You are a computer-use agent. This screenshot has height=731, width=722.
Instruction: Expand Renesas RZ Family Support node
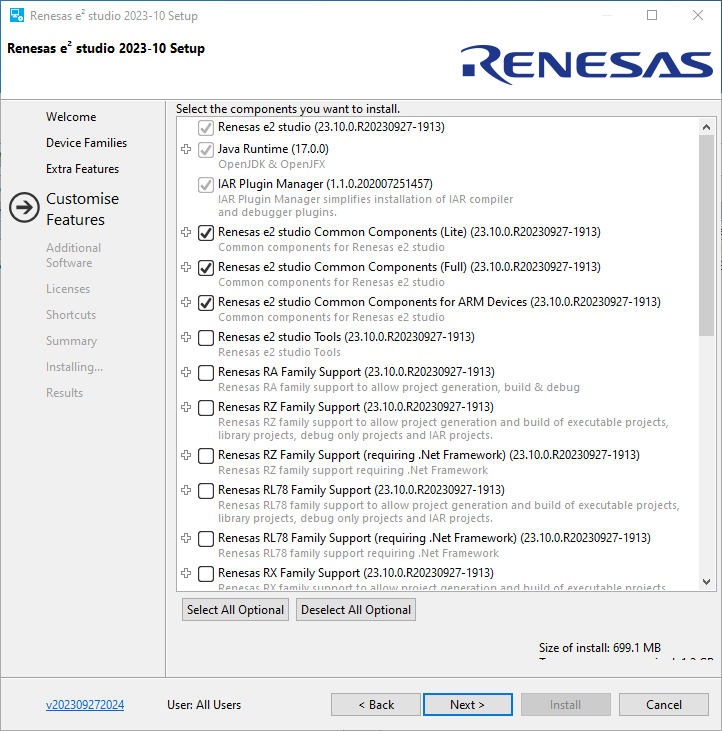click(x=185, y=407)
